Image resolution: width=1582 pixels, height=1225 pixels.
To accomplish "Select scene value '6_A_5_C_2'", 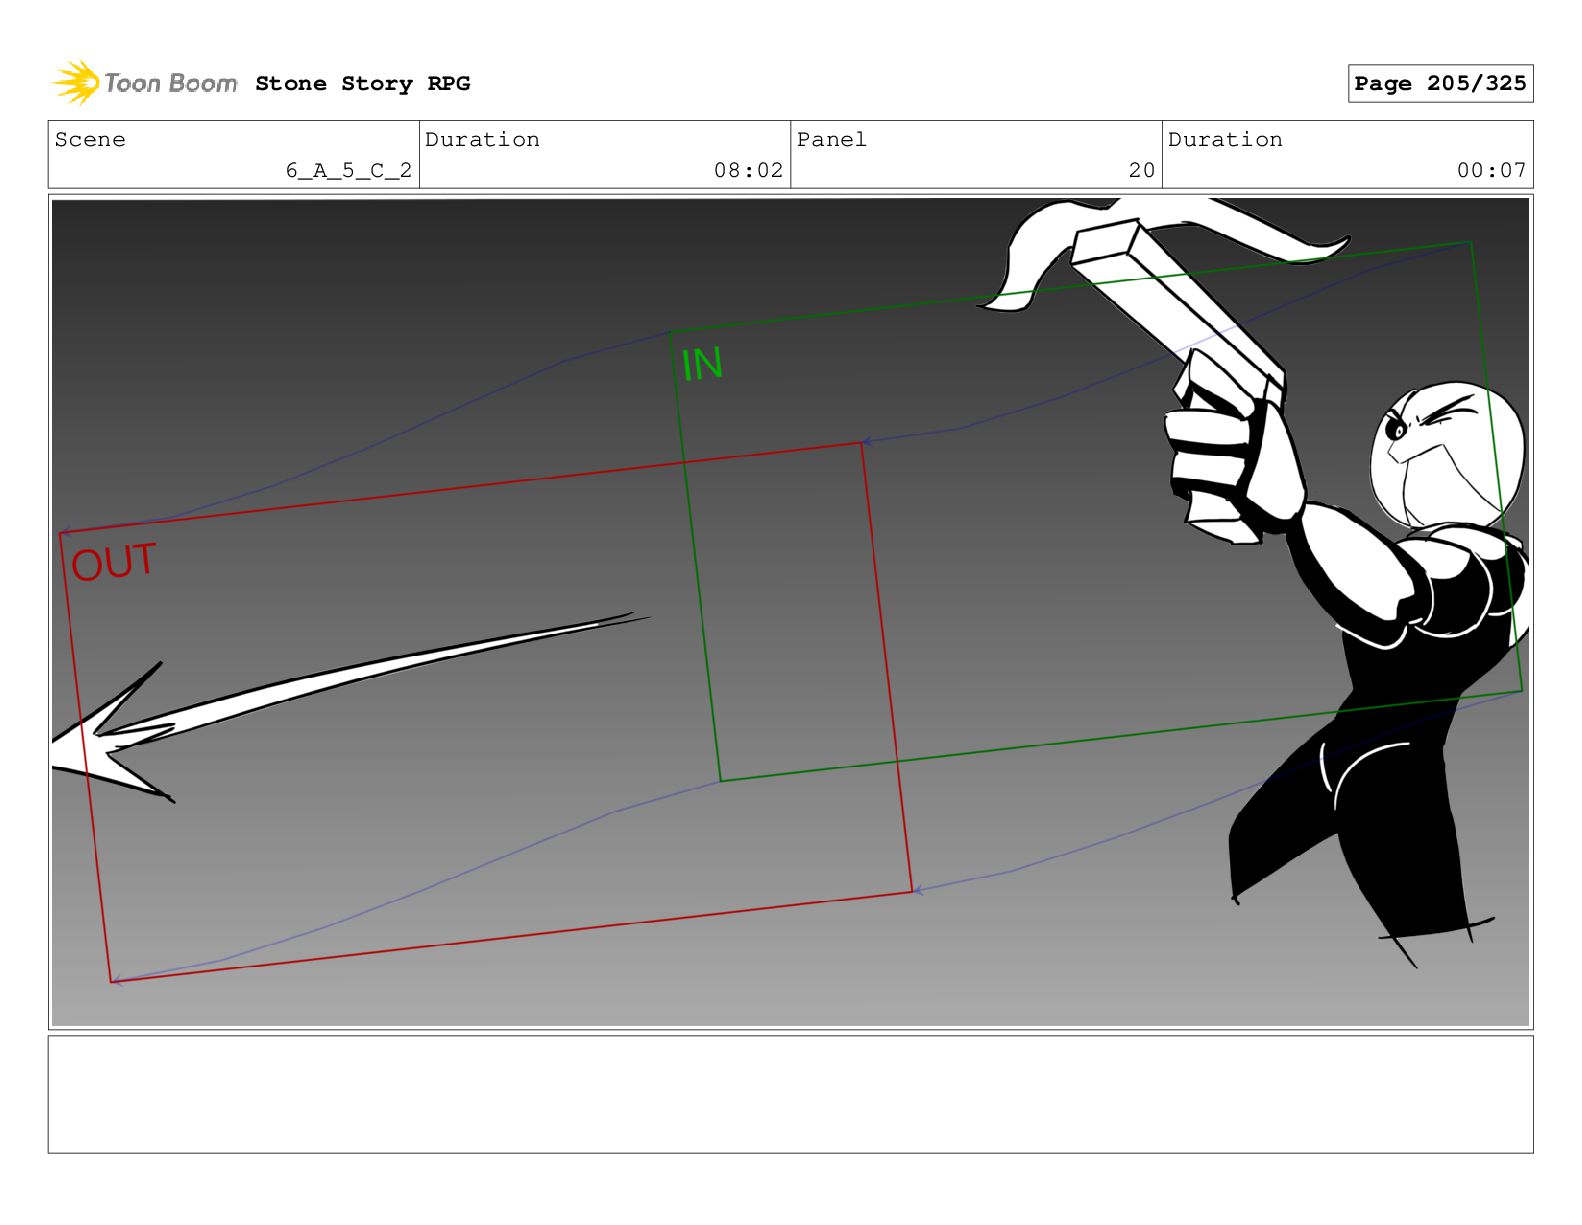I will tap(349, 171).
